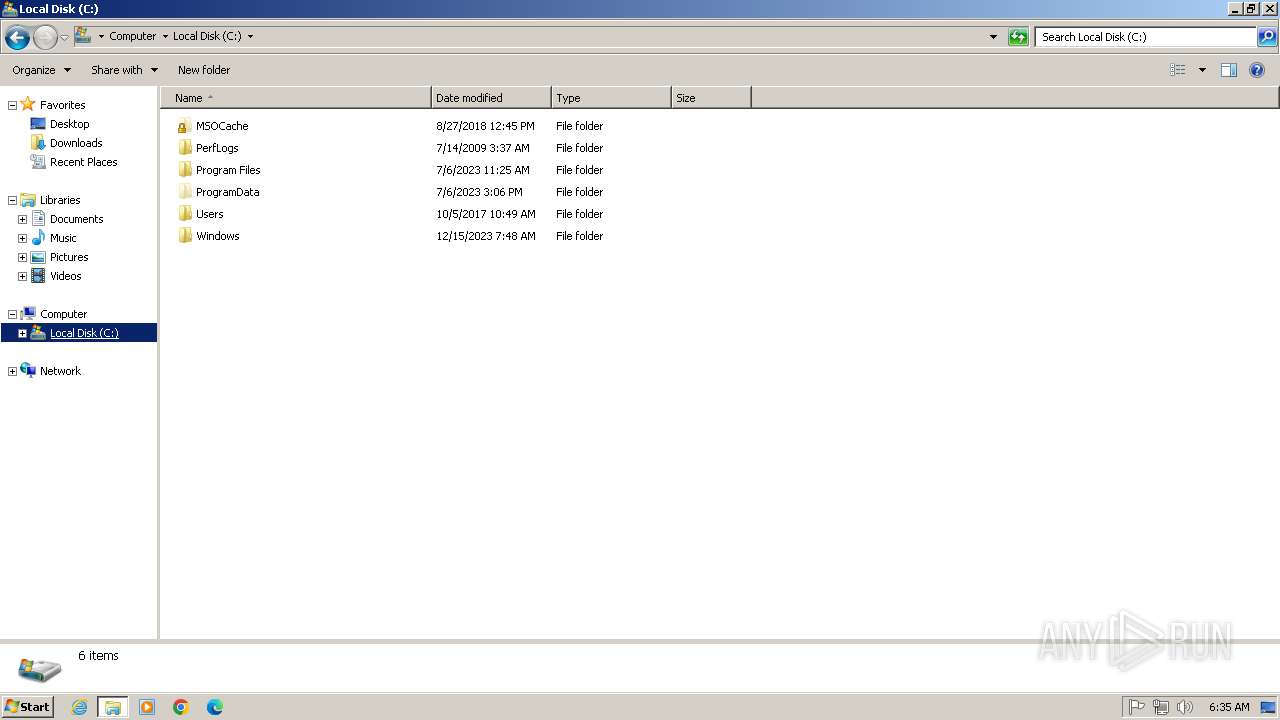This screenshot has height=720, width=1280.
Task: Go back with the Back arrow button
Action: tap(17, 38)
